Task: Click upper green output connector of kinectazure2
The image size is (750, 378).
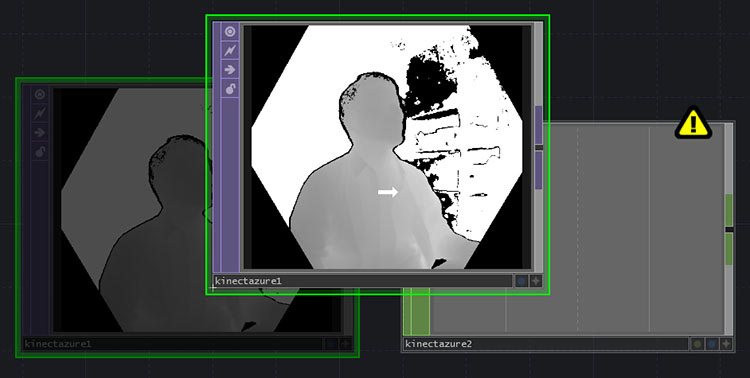Action: point(729,210)
